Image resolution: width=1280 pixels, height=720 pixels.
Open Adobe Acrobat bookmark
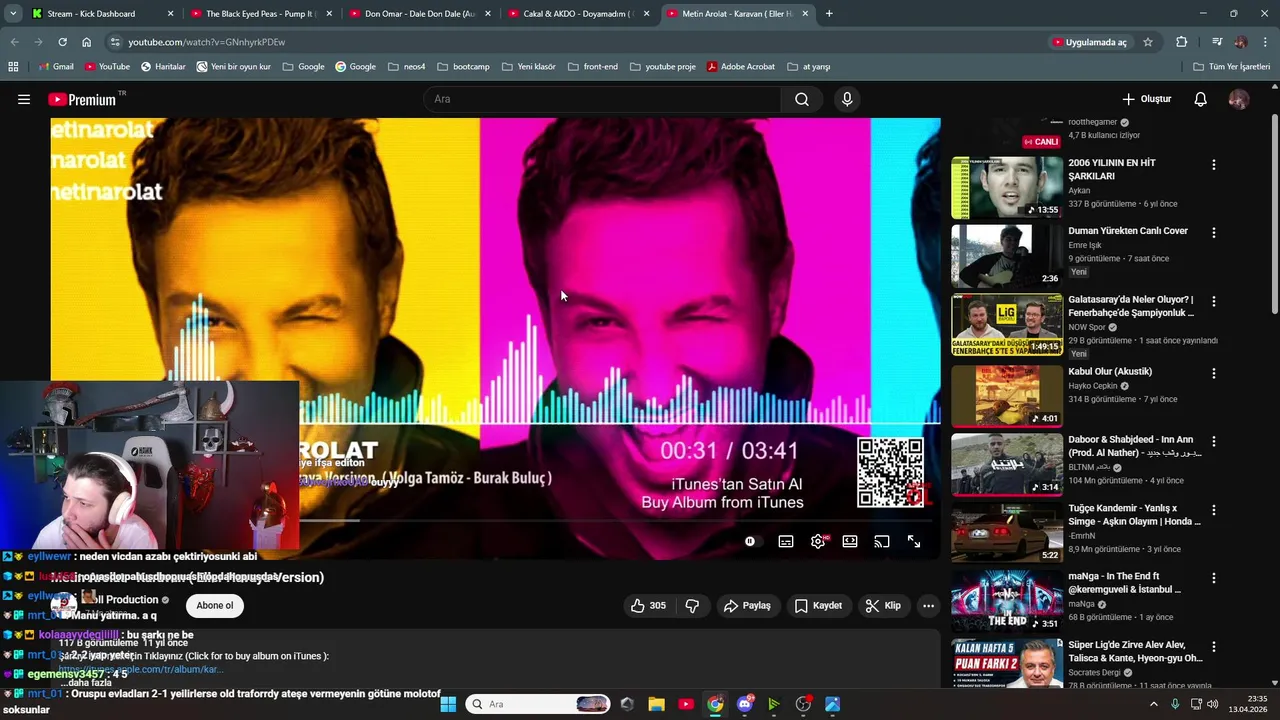pos(741,67)
